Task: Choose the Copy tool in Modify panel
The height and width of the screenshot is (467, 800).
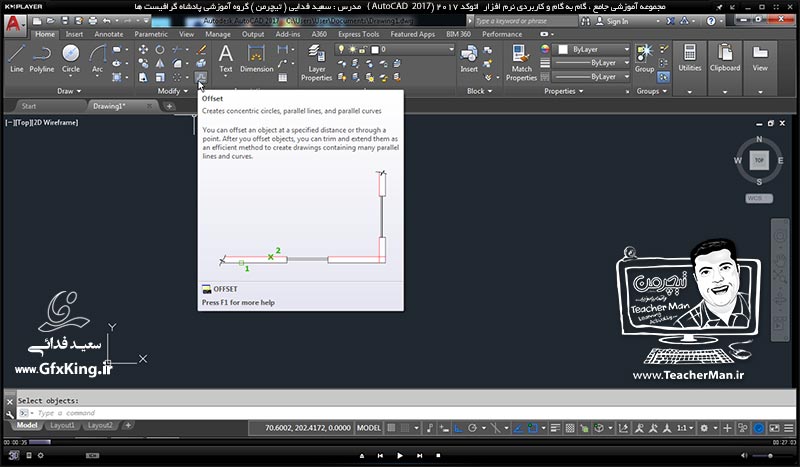Action: pos(143,63)
